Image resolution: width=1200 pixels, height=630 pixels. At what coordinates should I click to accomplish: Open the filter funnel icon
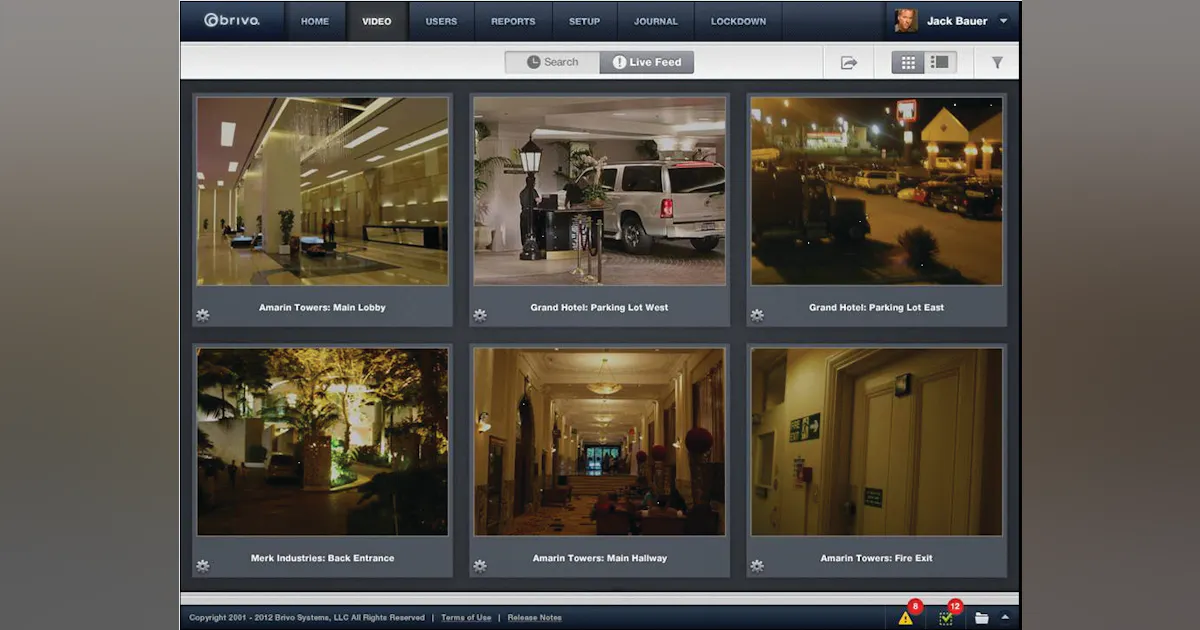tap(997, 63)
